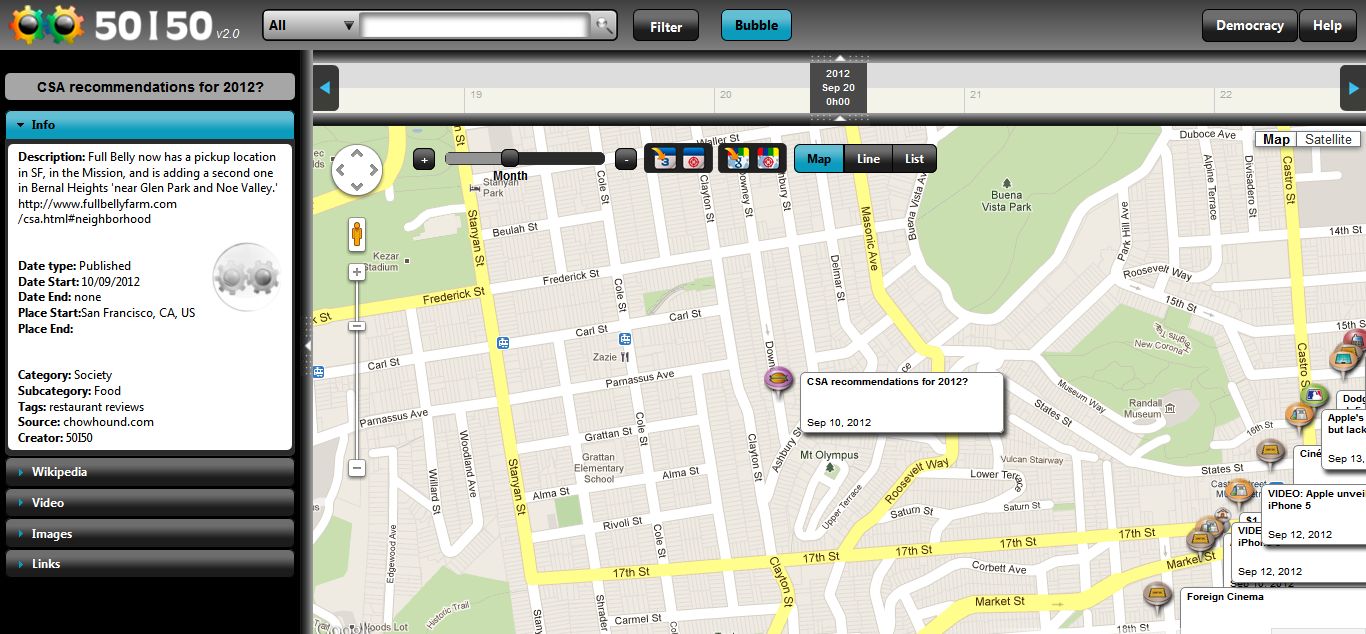Expand the Wikipedia section
The image size is (1366, 634).
click(150, 472)
